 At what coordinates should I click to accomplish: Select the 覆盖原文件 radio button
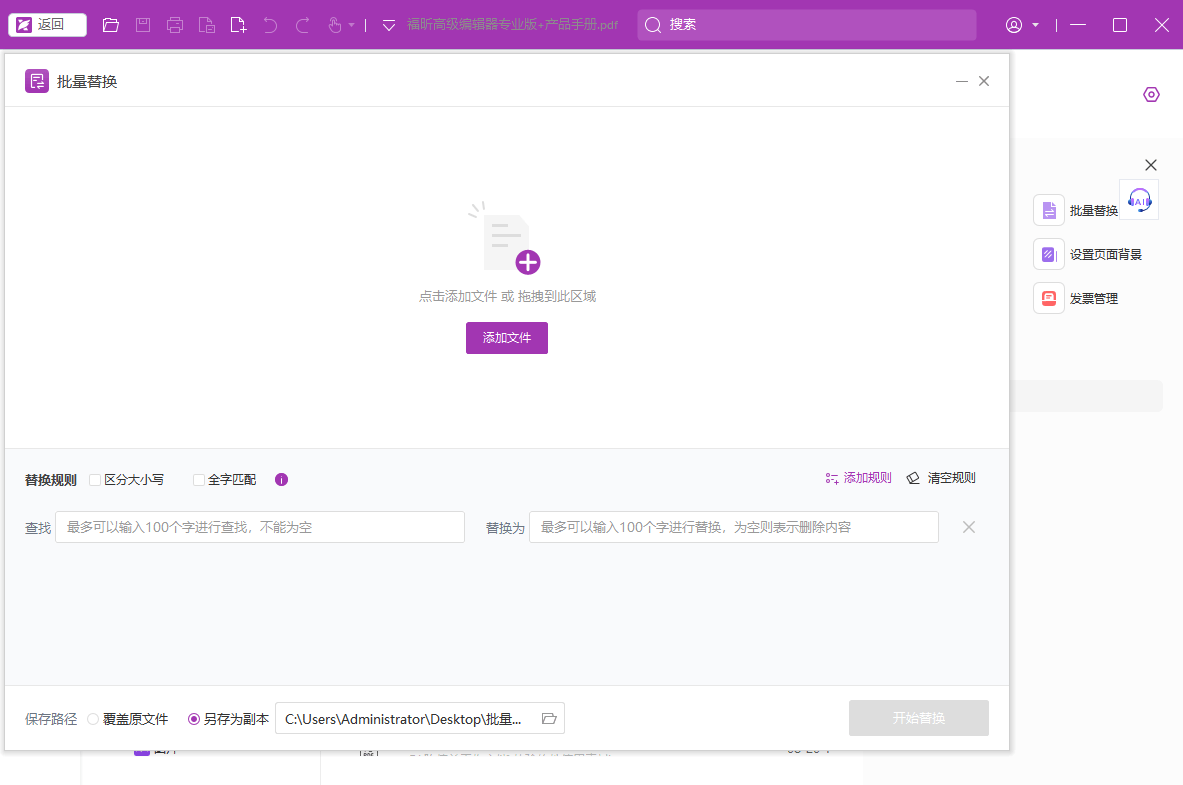click(x=93, y=719)
